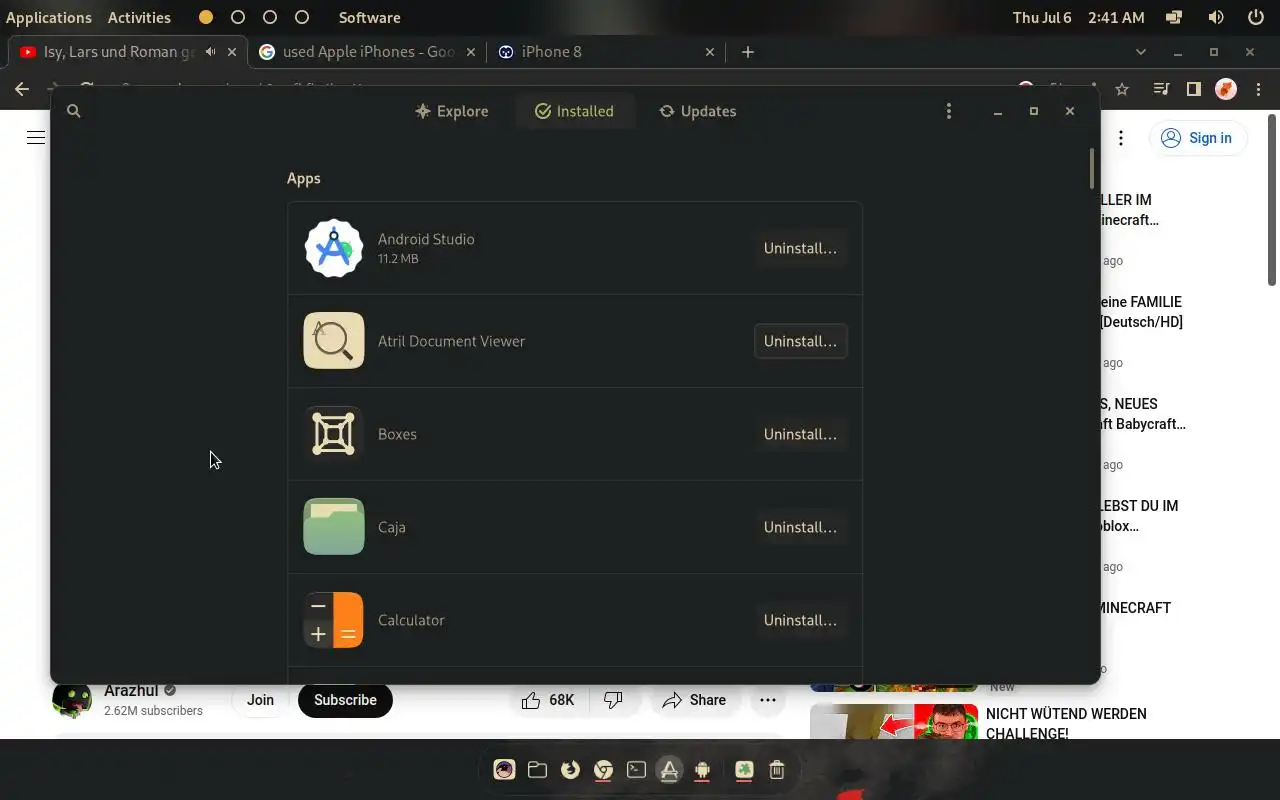Switch to "used Apple iPhones" browser tab
The height and width of the screenshot is (800, 1280).
(369, 52)
